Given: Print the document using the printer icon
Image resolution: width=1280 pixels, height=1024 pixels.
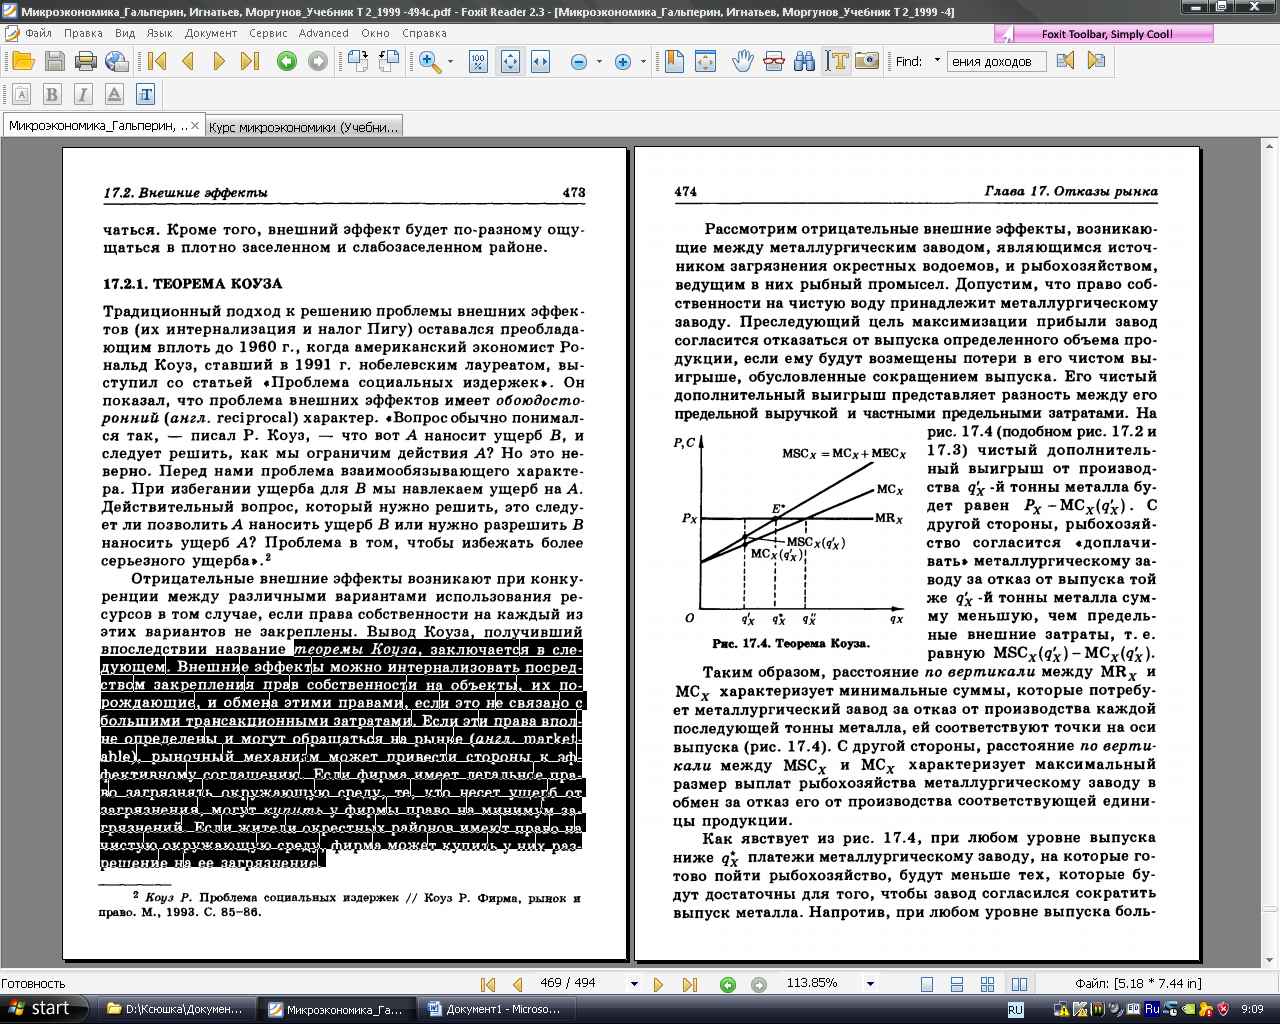Looking at the screenshot, I should tap(85, 61).
